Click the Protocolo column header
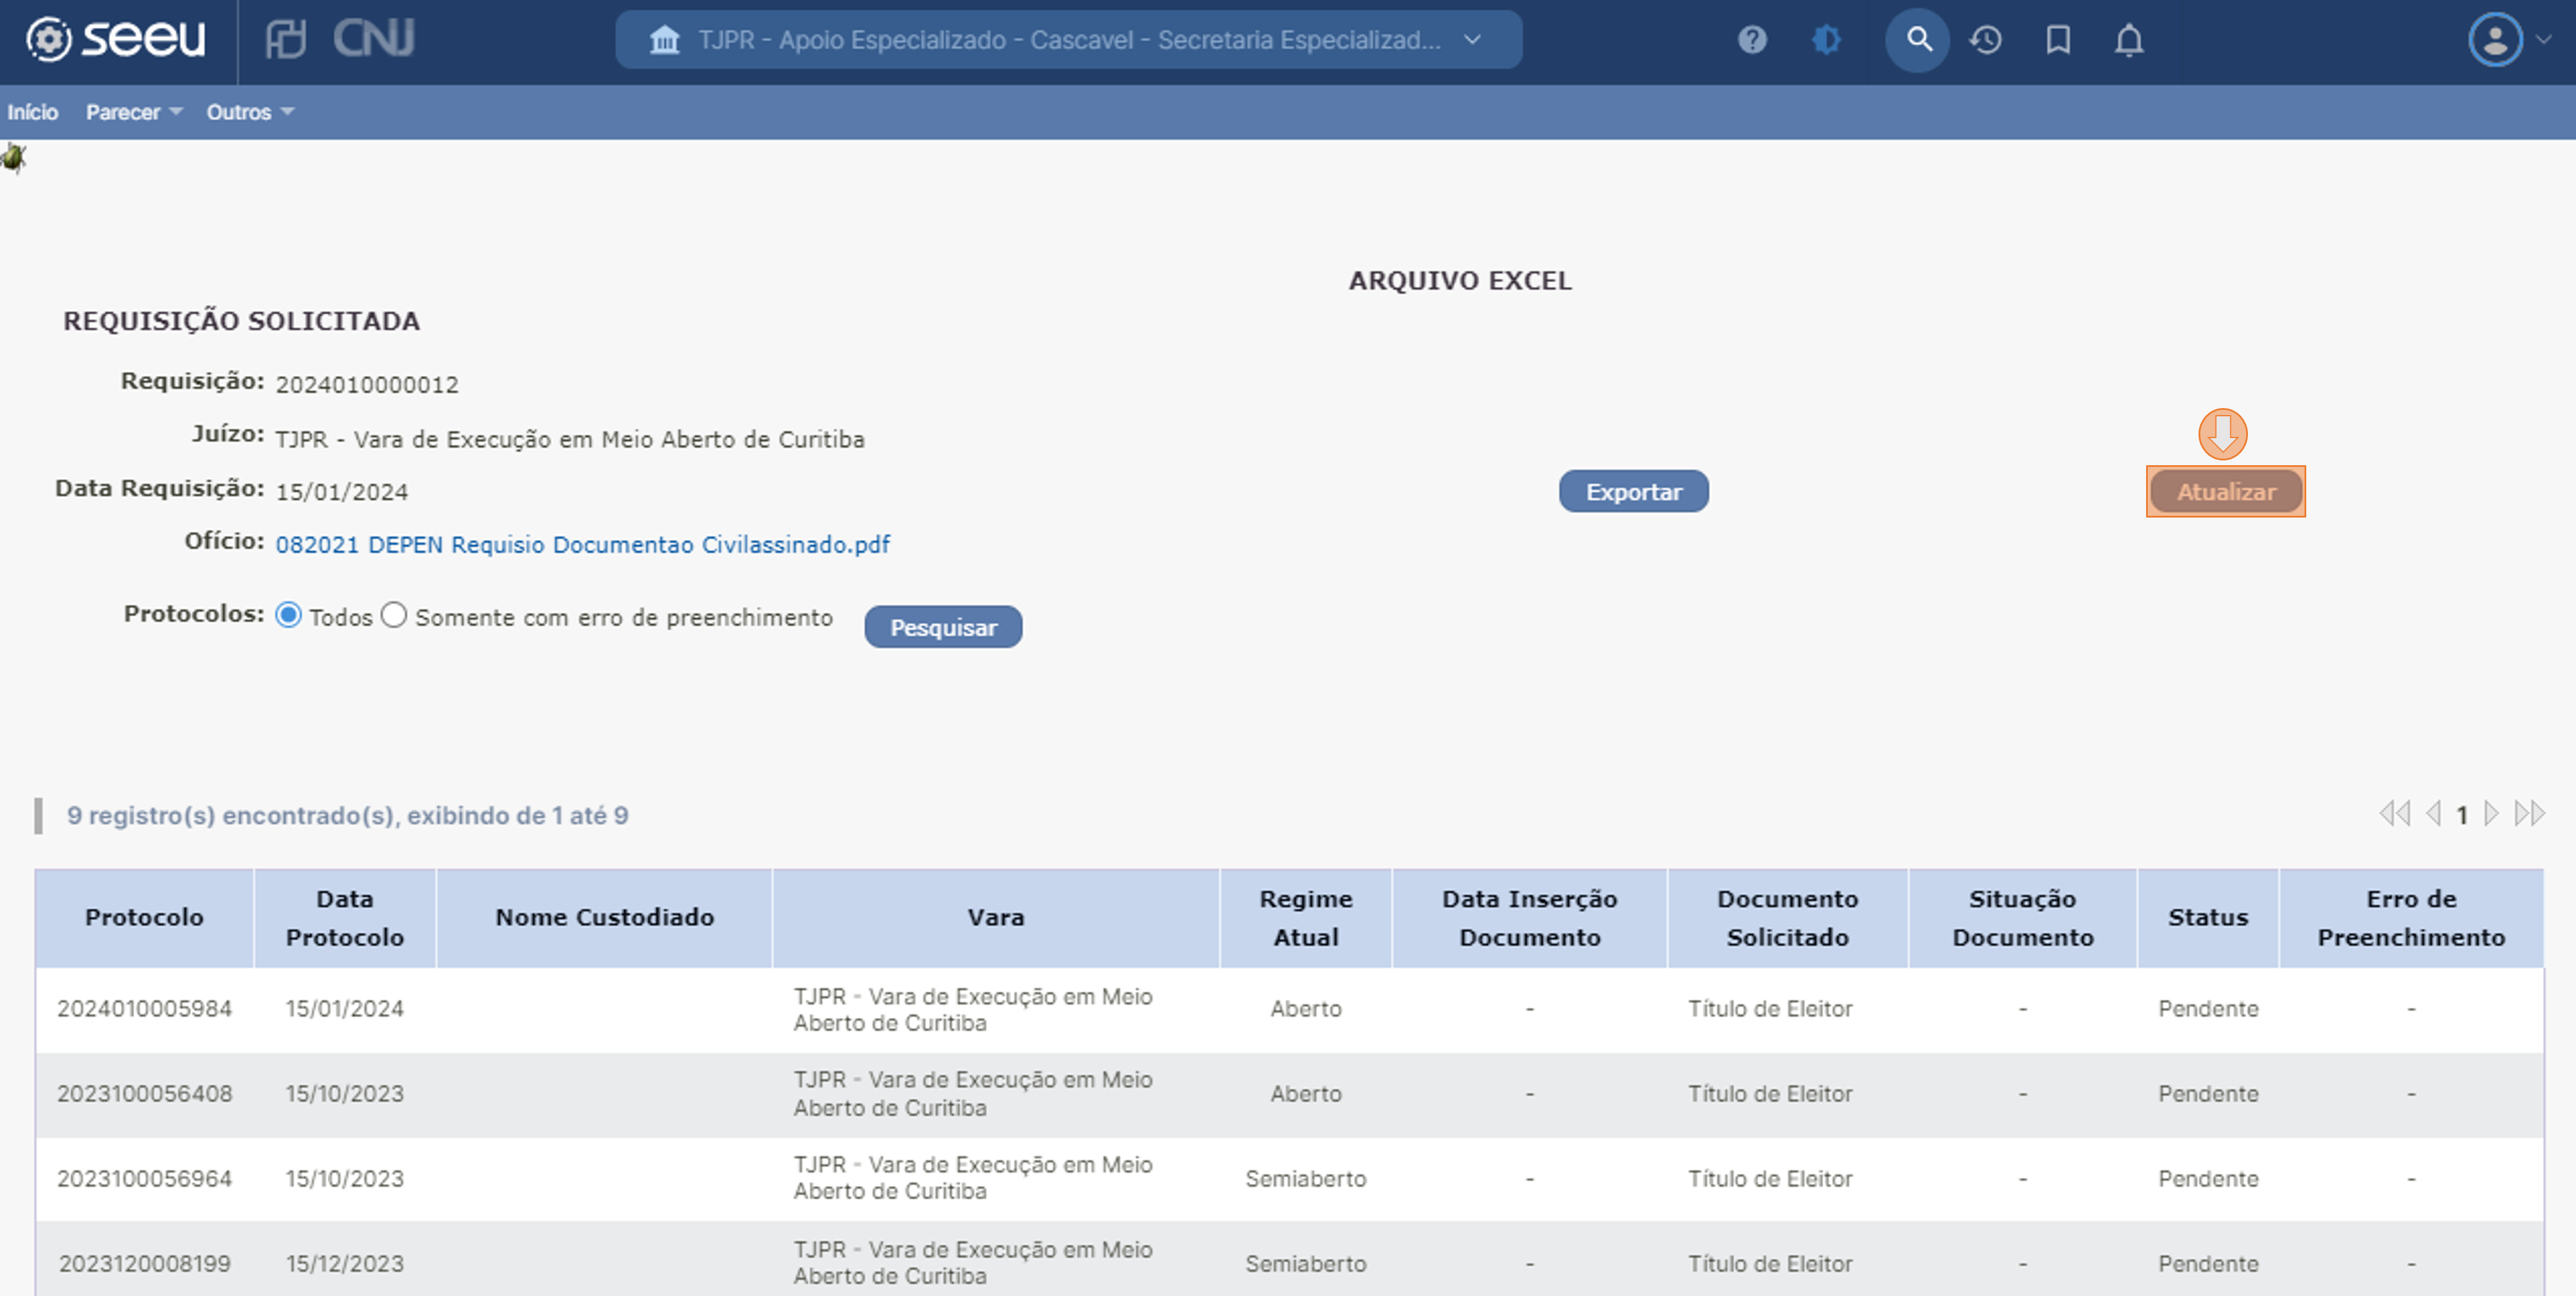Viewport: 2576px width, 1296px height. point(144,918)
